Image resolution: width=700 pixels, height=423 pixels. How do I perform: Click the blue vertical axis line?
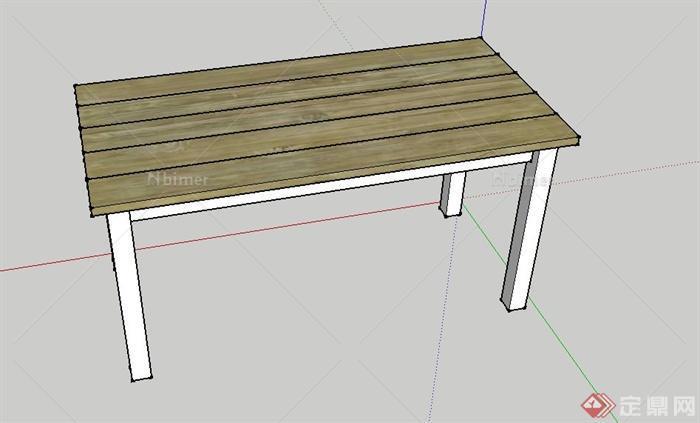click(485, 18)
